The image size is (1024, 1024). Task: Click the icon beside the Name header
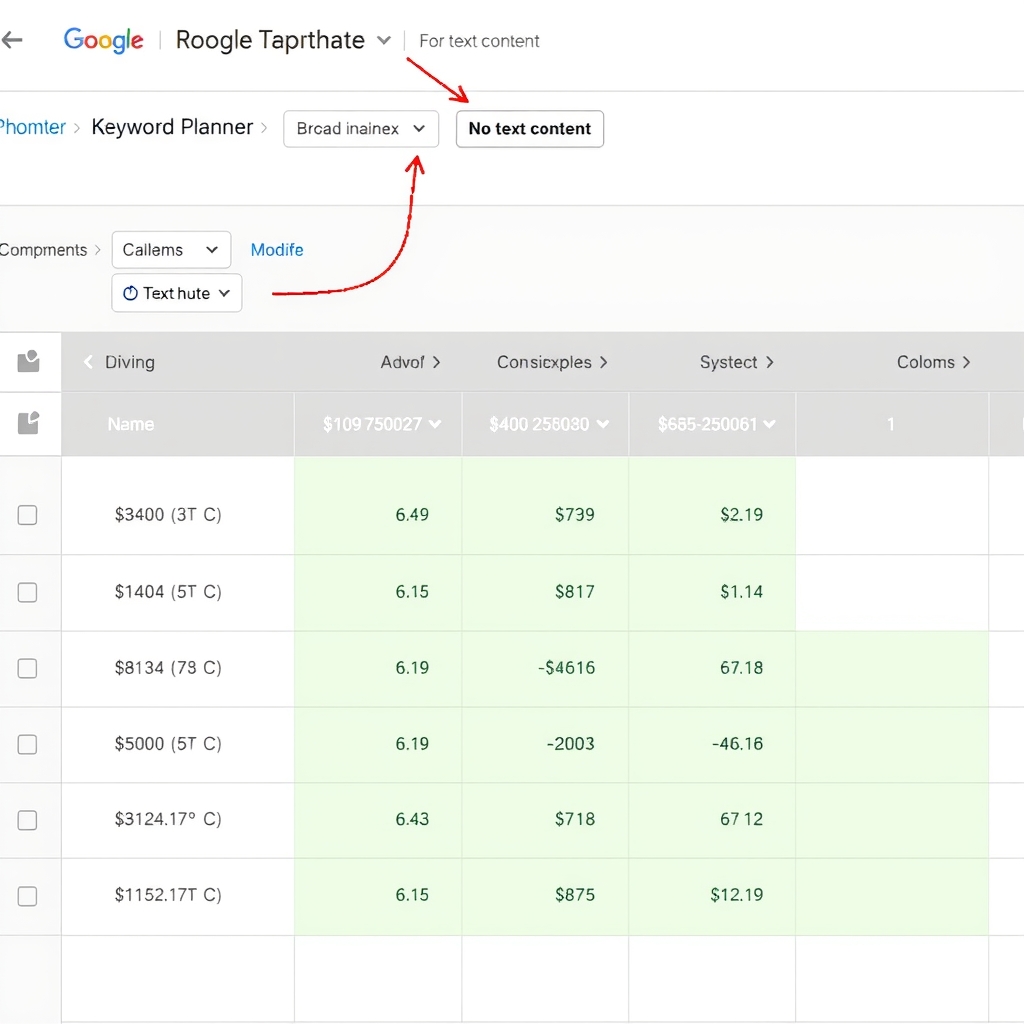[x=28, y=423]
